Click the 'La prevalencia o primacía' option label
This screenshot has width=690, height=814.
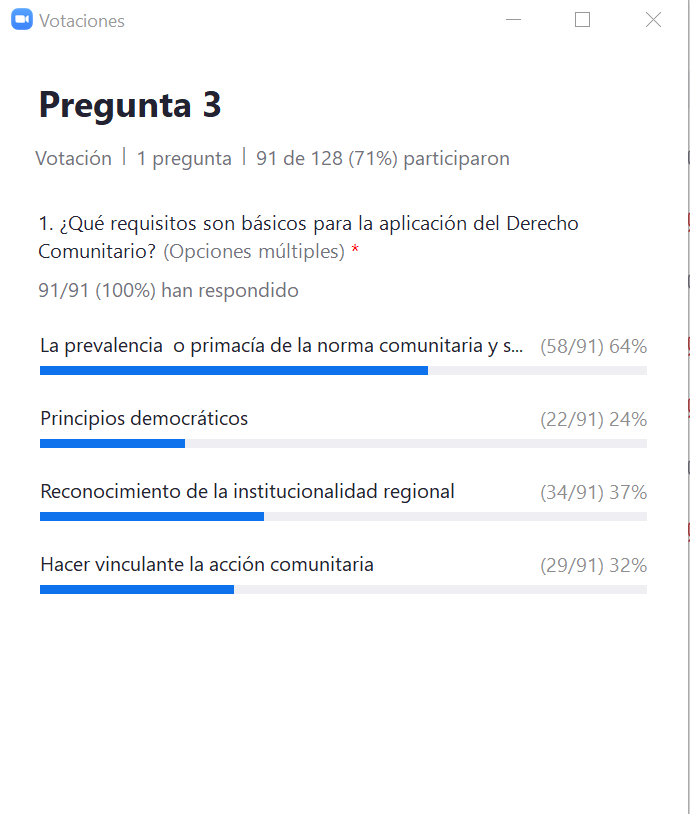point(281,346)
